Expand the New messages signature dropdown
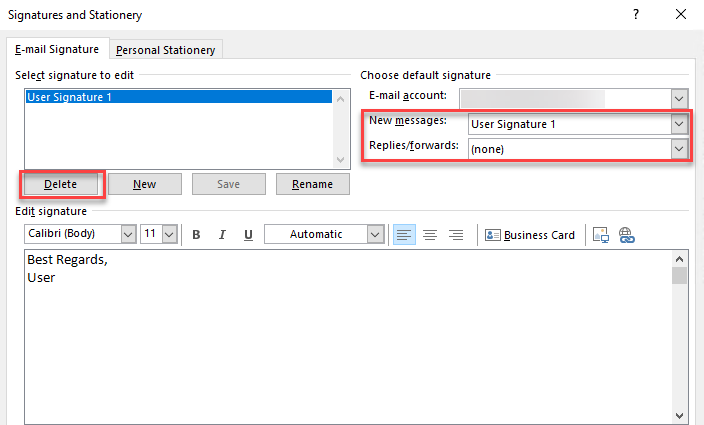The width and height of the screenshot is (704, 425). pos(679,124)
